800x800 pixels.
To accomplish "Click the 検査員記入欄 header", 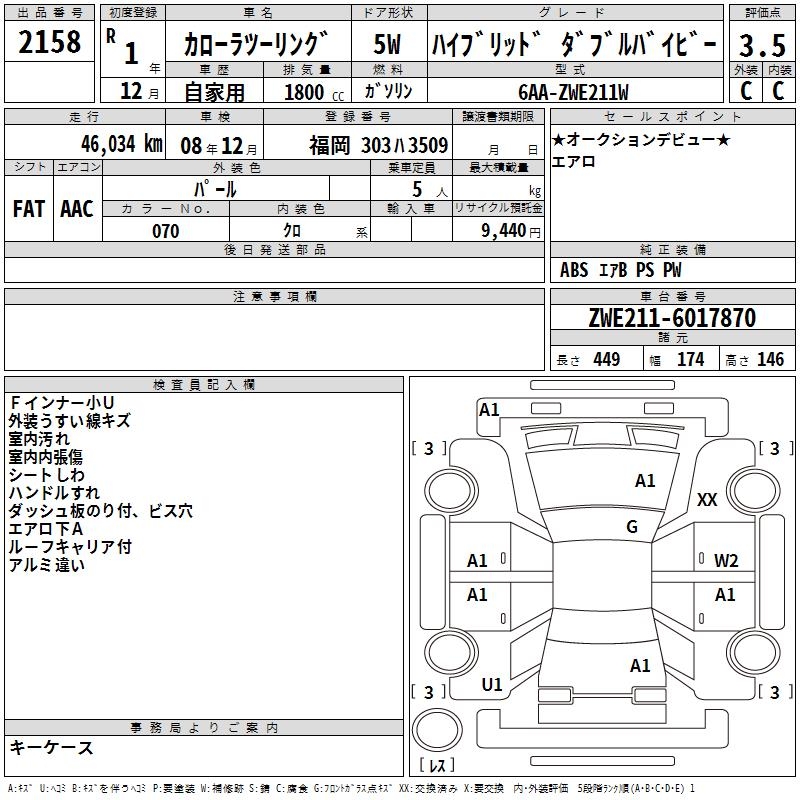I will [x=204, y=385].
